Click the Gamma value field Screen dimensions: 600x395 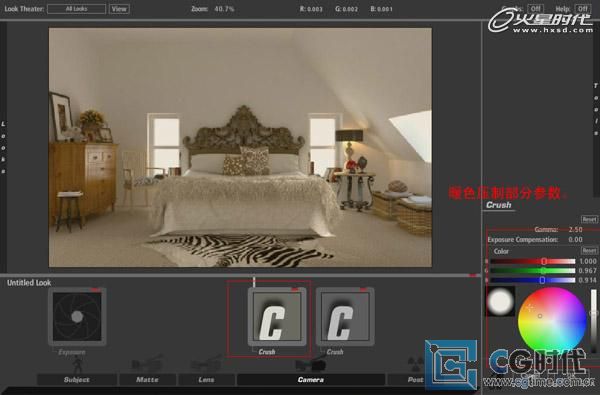pos(575,230)
